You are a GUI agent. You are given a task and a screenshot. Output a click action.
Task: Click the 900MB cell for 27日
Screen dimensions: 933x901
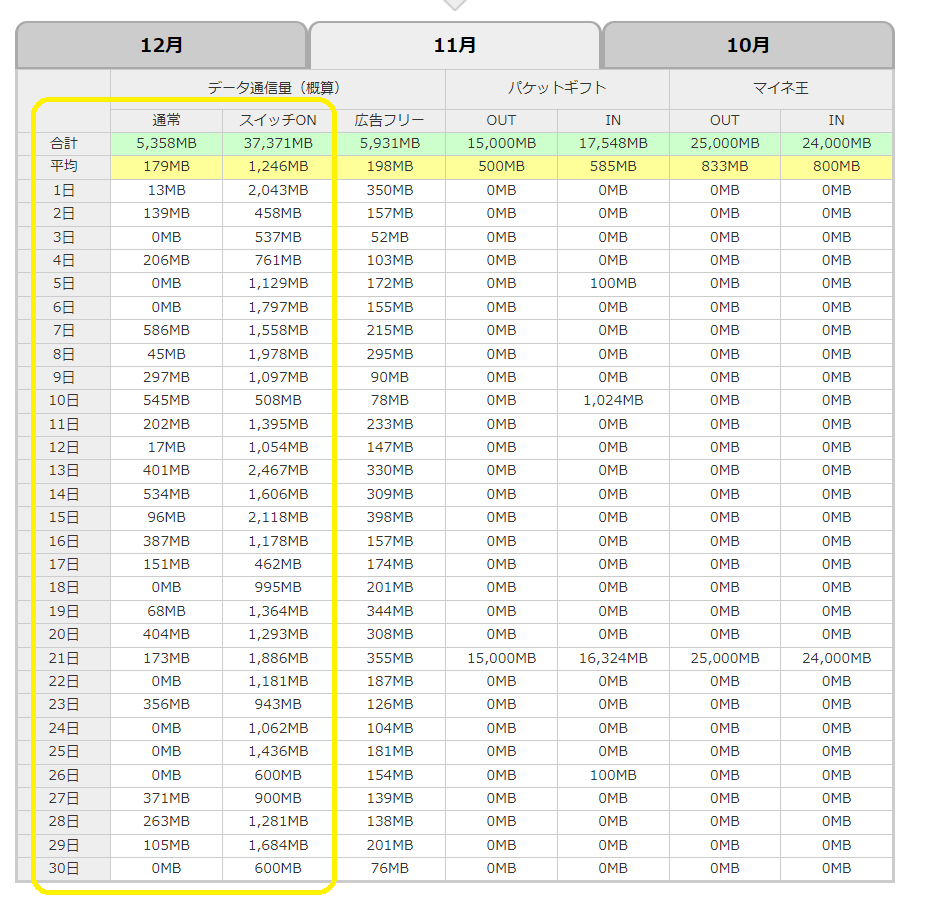278,799
